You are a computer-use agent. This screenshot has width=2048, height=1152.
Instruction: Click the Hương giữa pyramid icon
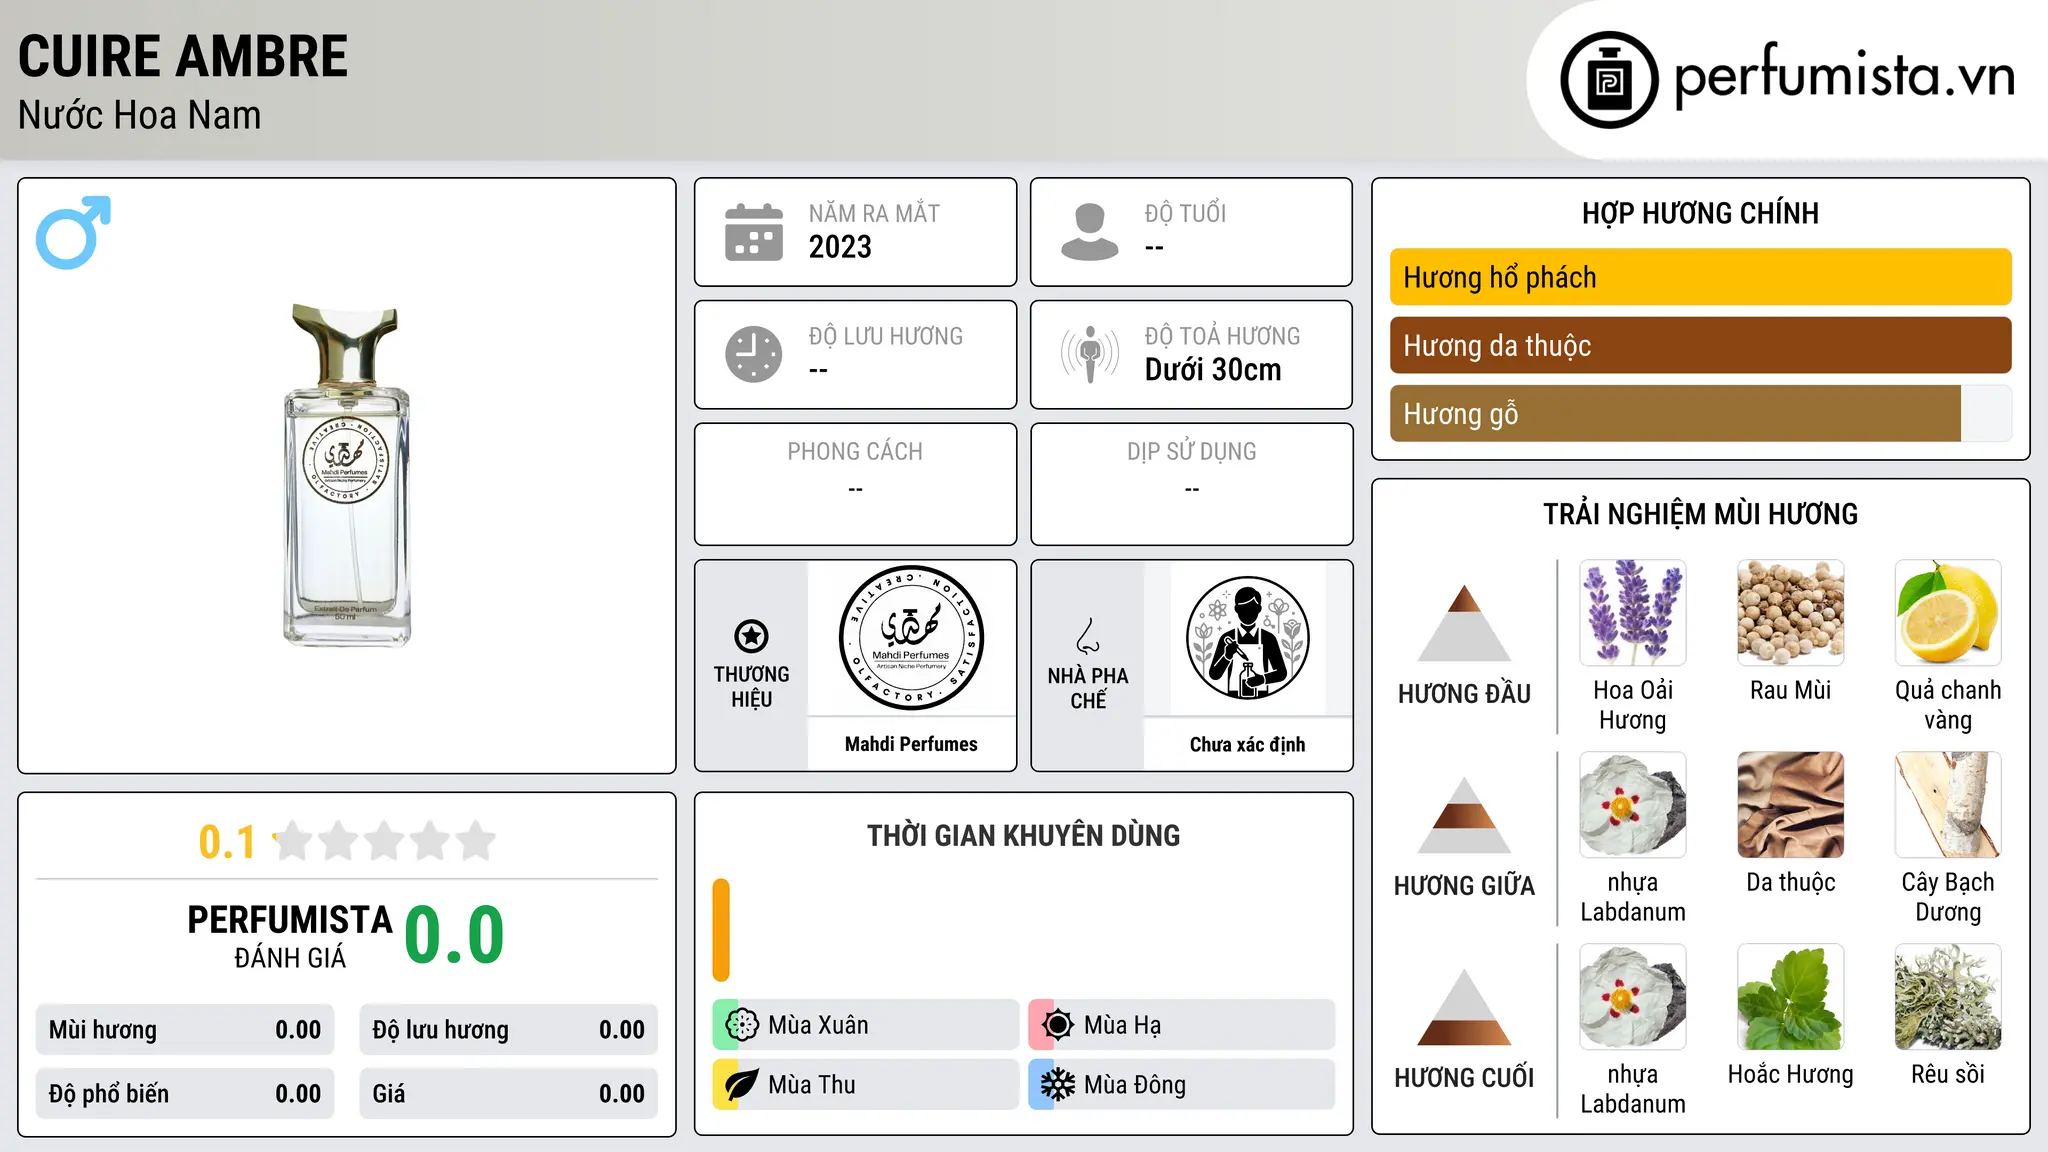[x=1464, y=815]
